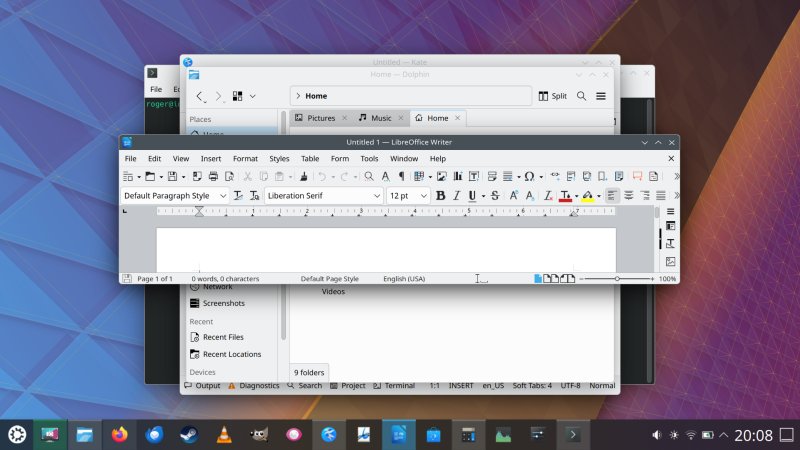
Task: Toggle Italic formatting
Action: click(457, 196)
